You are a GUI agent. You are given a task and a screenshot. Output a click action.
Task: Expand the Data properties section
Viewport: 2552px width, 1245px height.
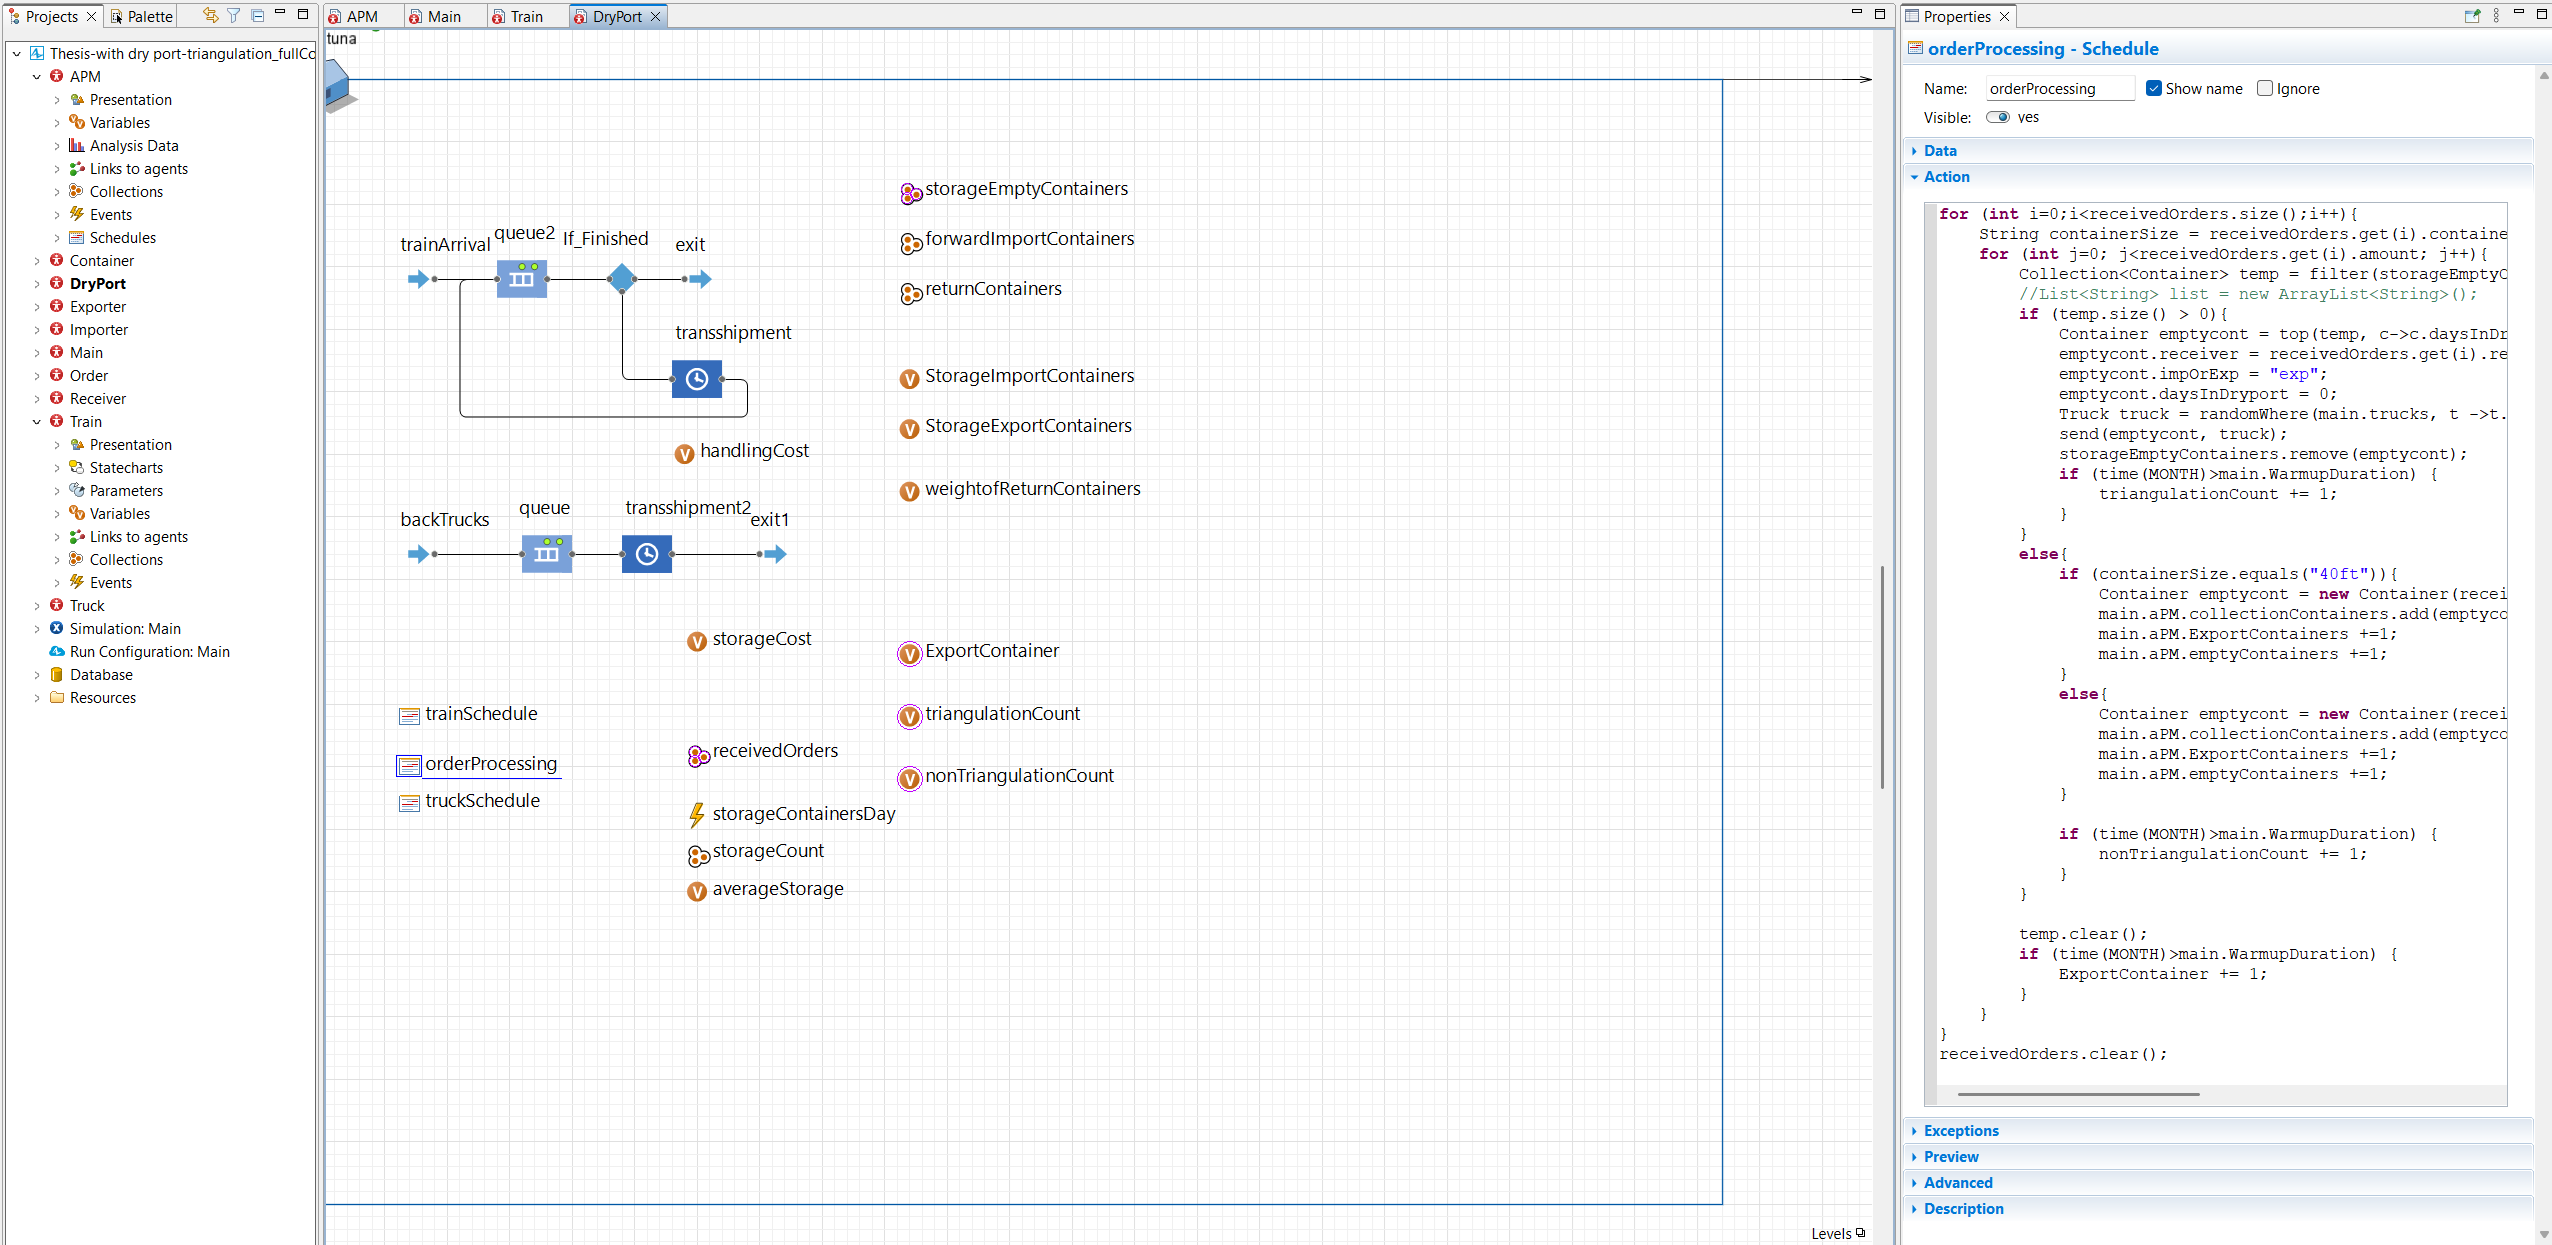click(1939, 151)
